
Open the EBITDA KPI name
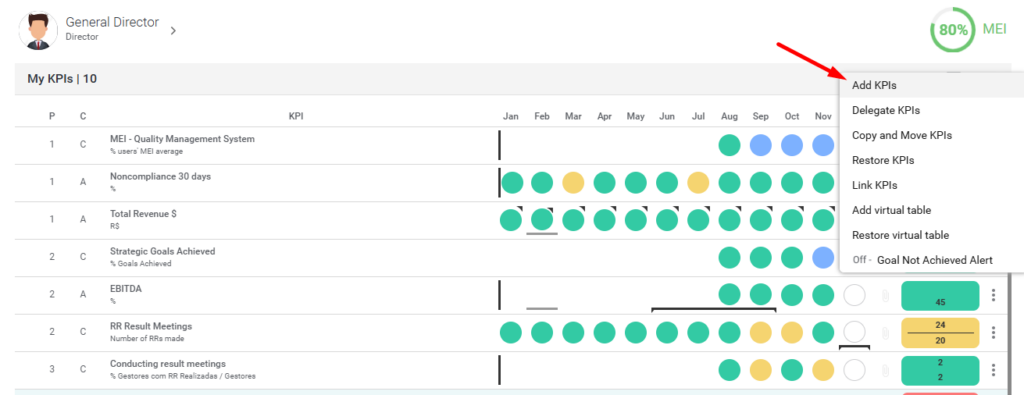(125, 289)
